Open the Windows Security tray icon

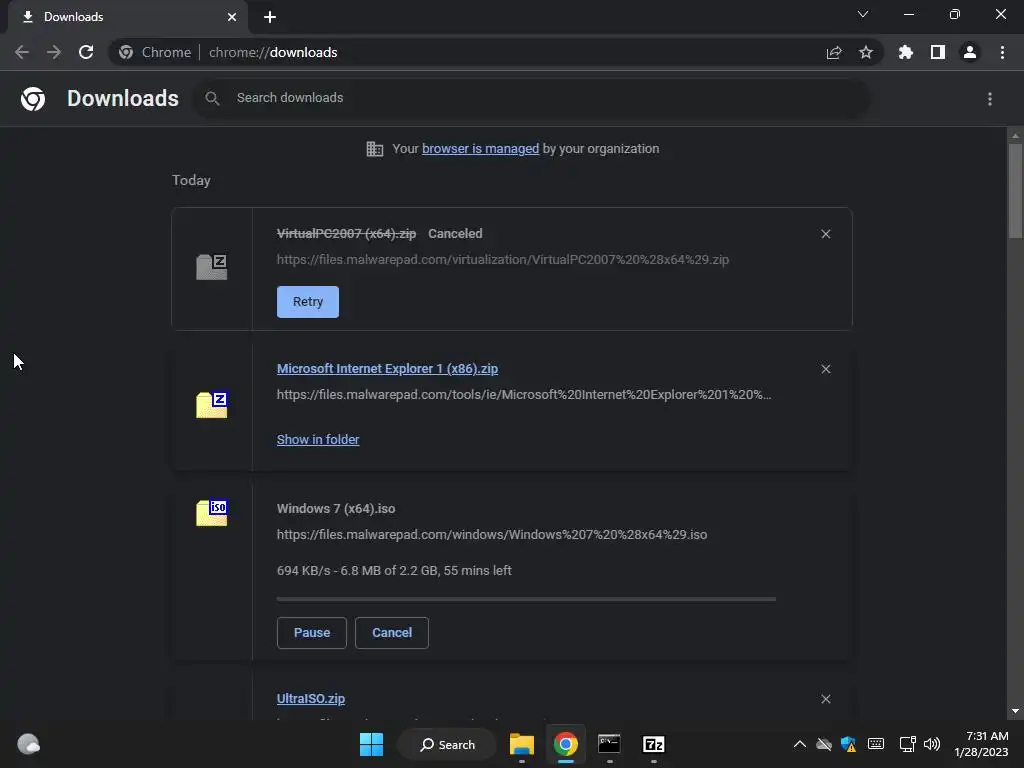[x=848, y=744]
